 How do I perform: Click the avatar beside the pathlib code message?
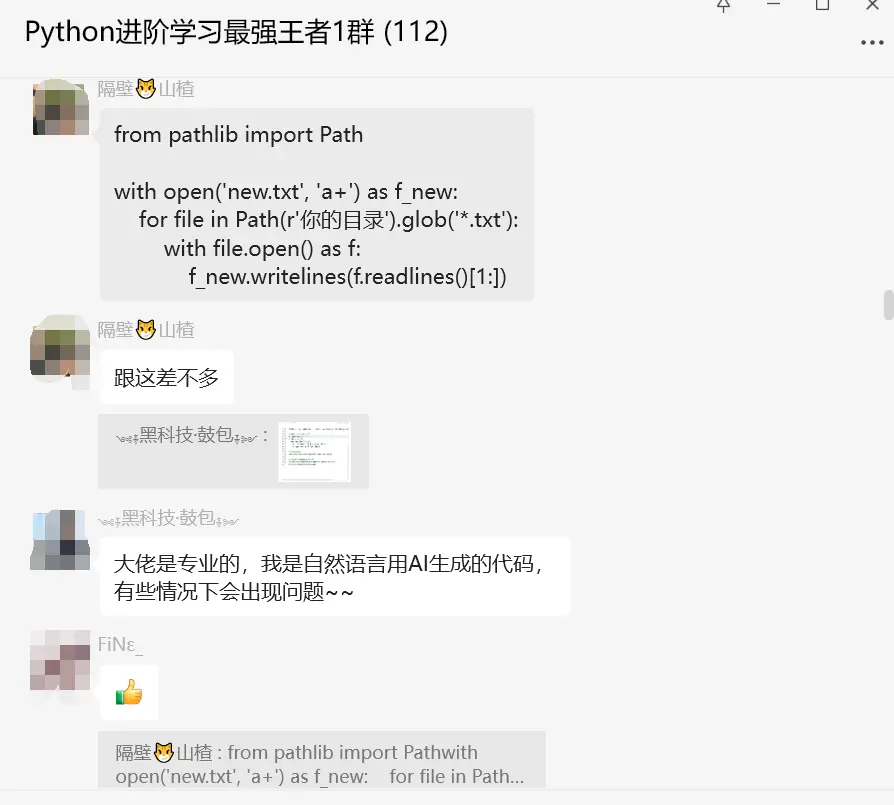pyautogui.click(x=60, y=107)
